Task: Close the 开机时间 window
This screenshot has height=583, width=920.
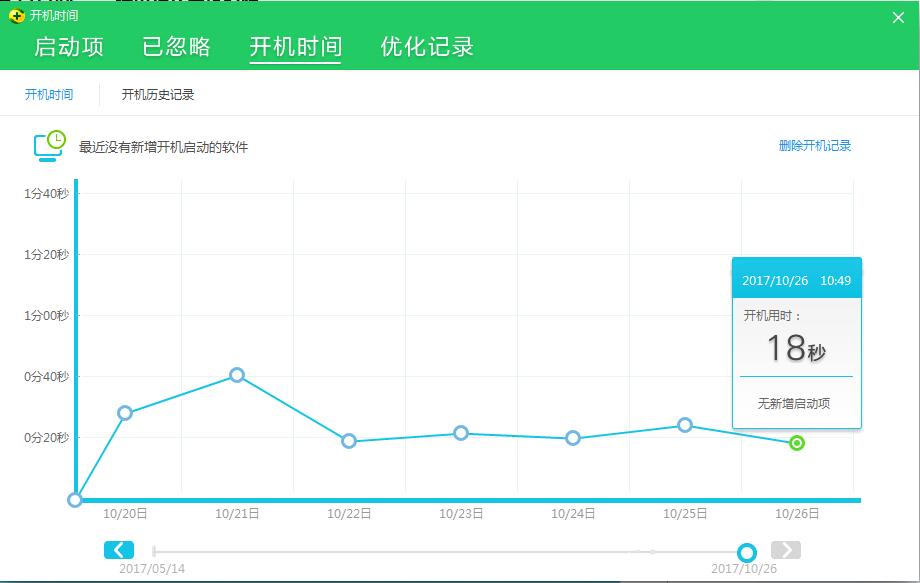Action: pos(898,18)
